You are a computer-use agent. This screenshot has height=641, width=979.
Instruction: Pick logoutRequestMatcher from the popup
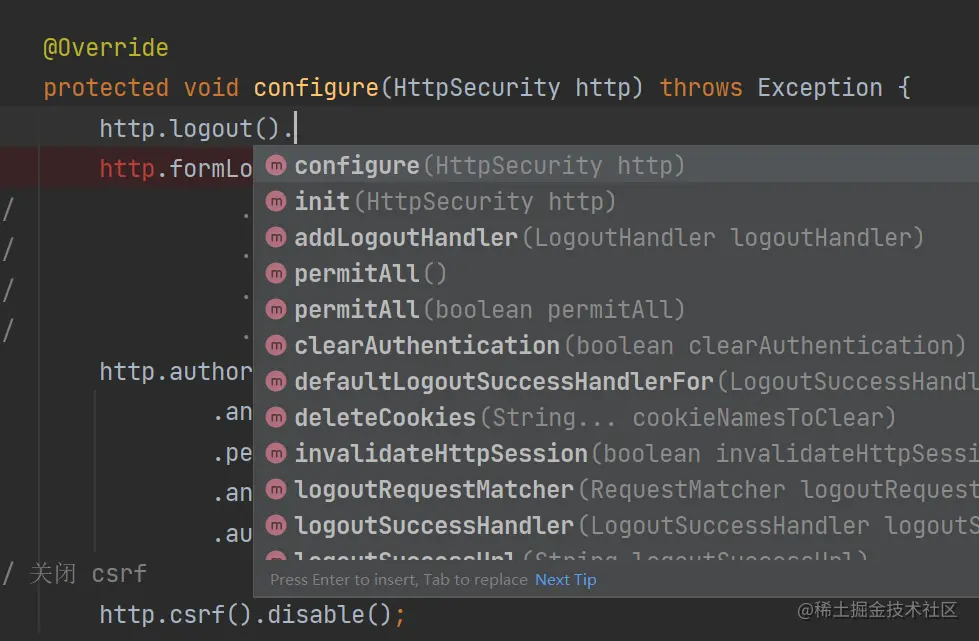616,489
